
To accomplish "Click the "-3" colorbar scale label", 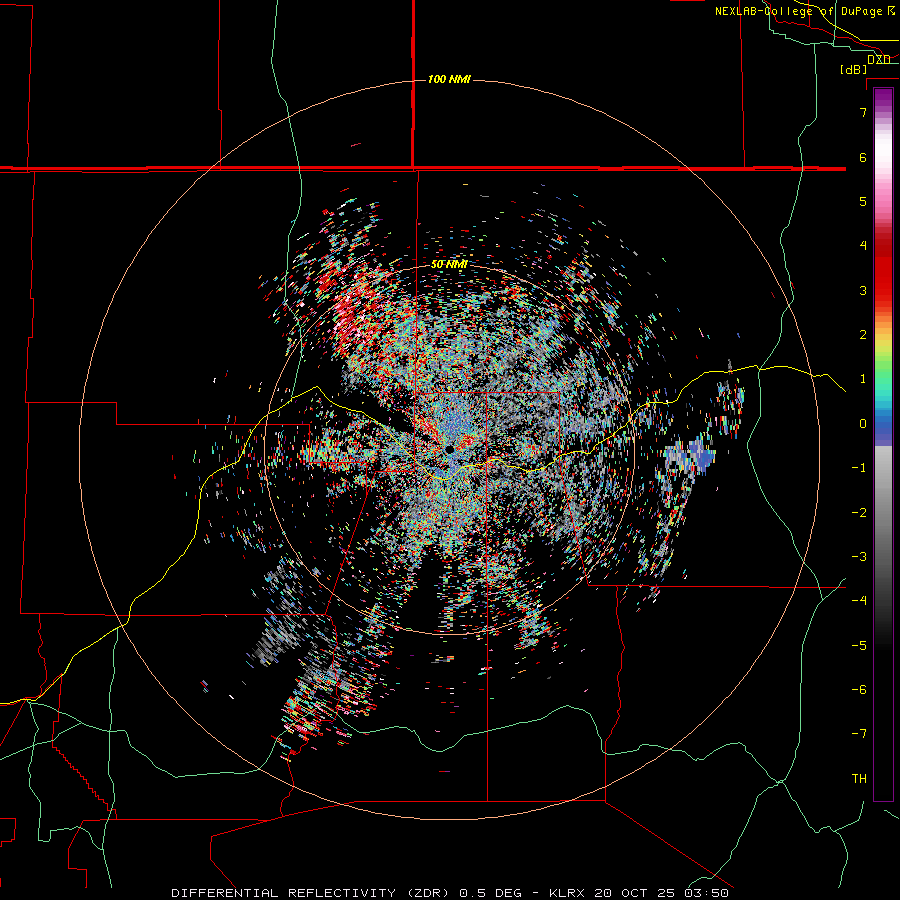I will point(859,557).
